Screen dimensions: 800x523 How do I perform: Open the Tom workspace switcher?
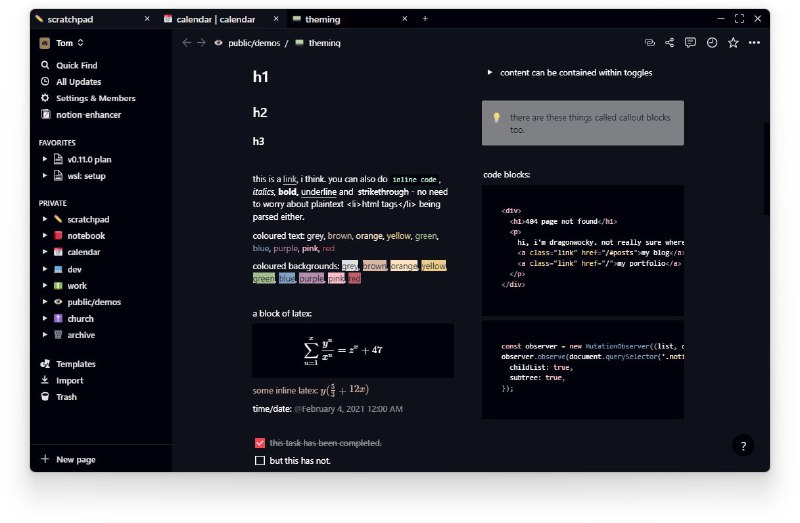click(x=62, y=43)
